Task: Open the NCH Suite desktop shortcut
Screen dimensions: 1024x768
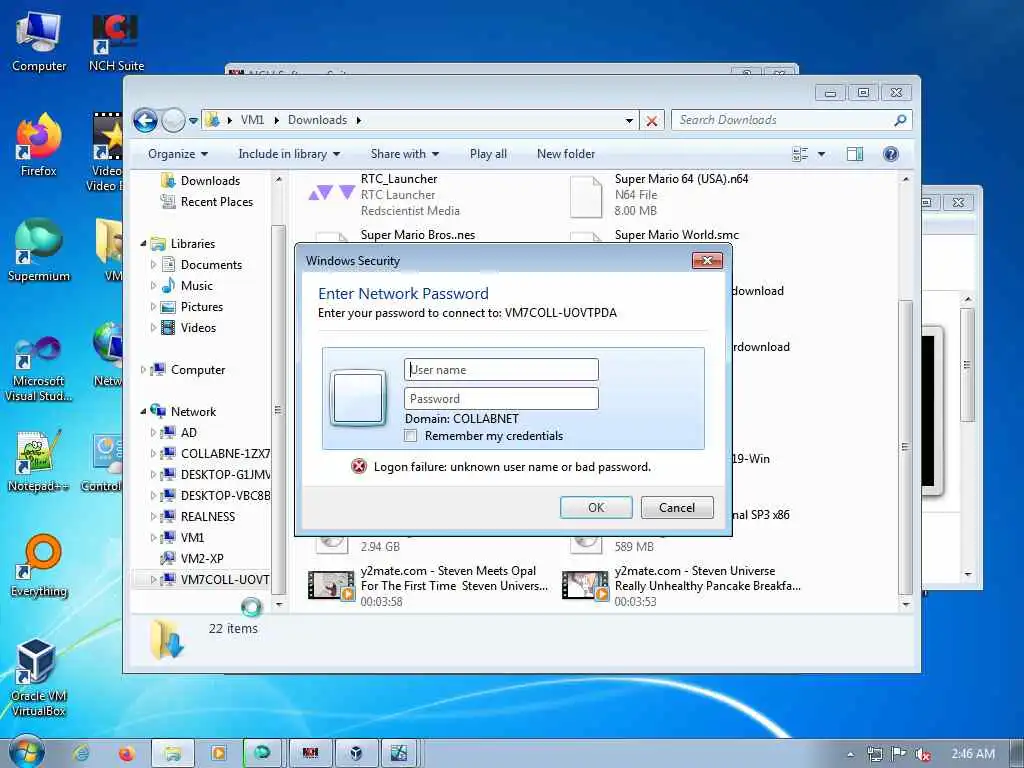Action: point(116,40)
